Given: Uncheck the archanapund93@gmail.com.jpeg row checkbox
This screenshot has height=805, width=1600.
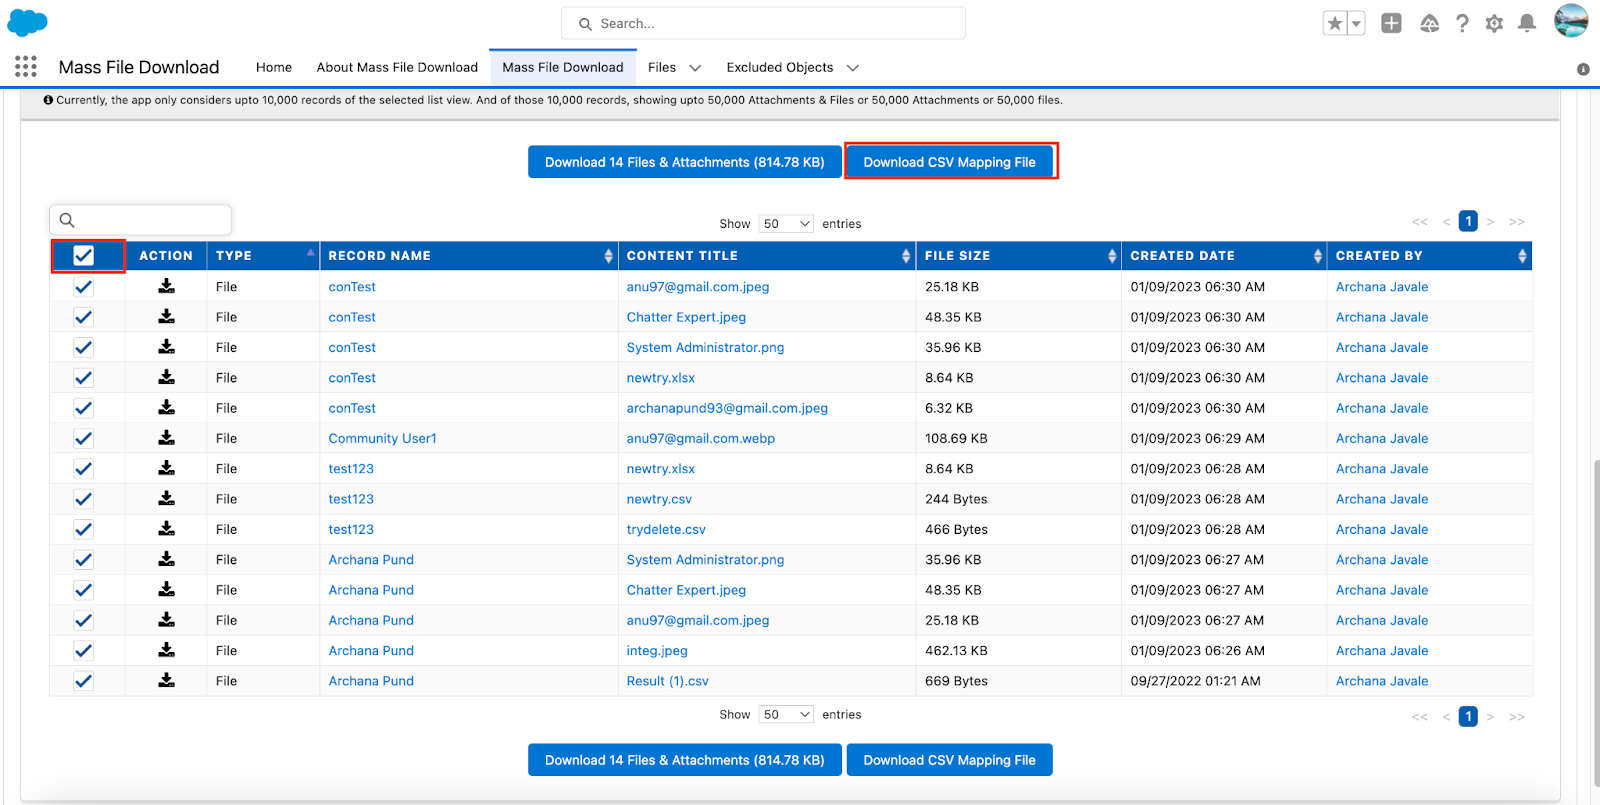Looking at the screenshot, I should 84,408.
